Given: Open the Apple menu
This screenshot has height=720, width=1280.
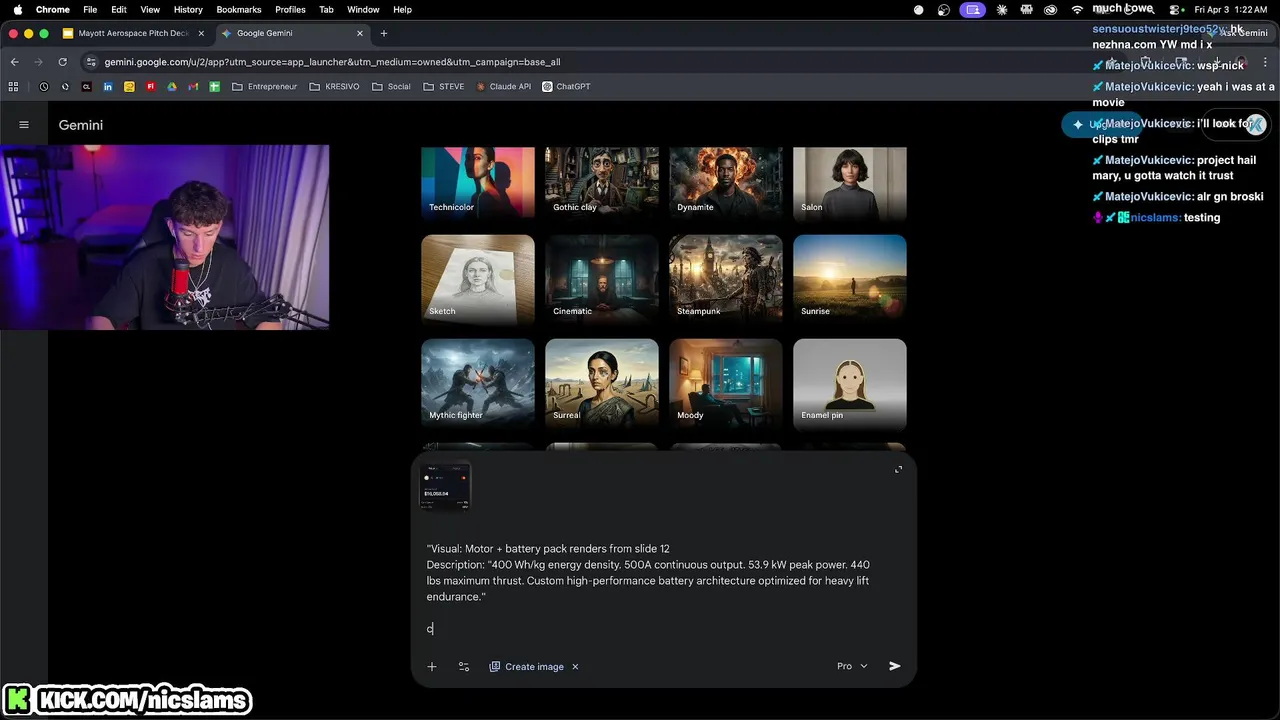Looking at the screenshot, I should [x=17, y=9].
